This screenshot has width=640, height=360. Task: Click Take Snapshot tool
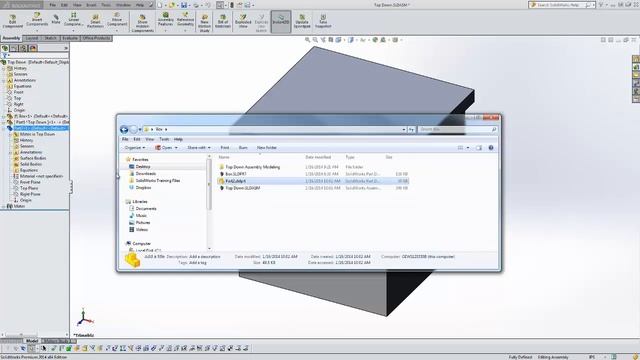point(323,21)
